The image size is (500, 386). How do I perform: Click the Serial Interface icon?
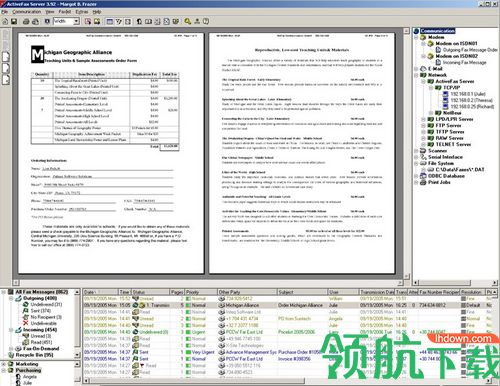pos(423,157)
